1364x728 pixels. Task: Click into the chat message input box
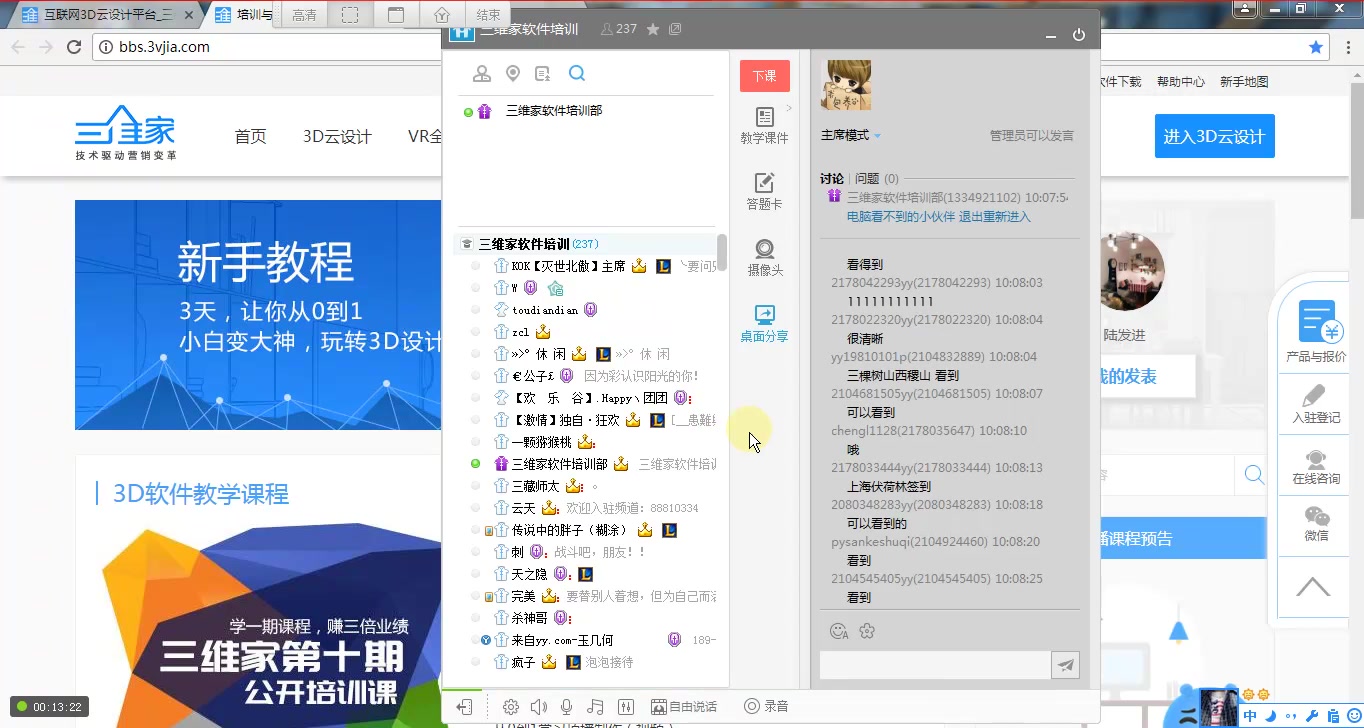(x=935, y=665)
